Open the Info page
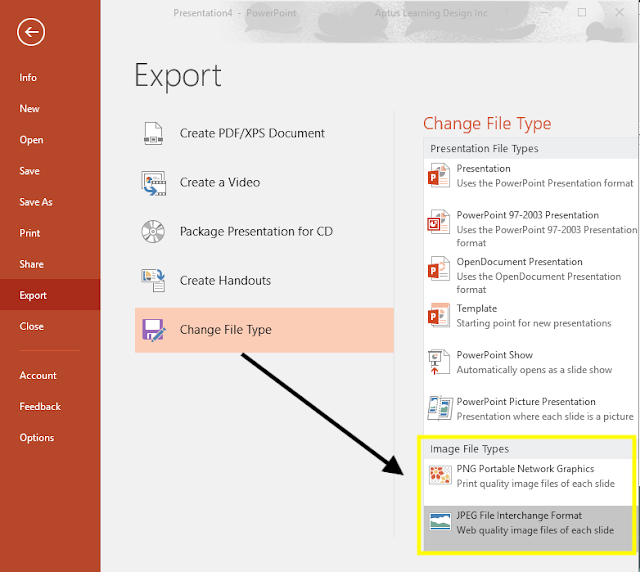The height and width of the screenshot is (572, 640). [x=28, y=77]
